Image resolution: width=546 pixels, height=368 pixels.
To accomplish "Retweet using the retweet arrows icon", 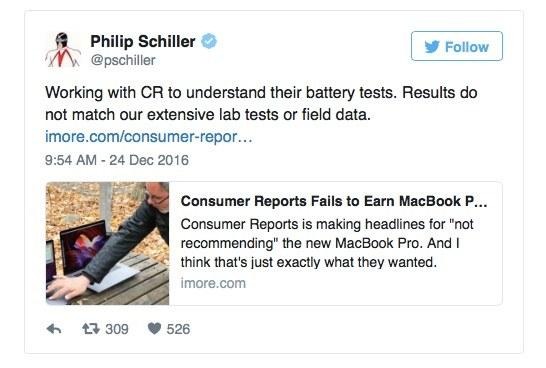I will pyautogui.click(x=91, y=329).
